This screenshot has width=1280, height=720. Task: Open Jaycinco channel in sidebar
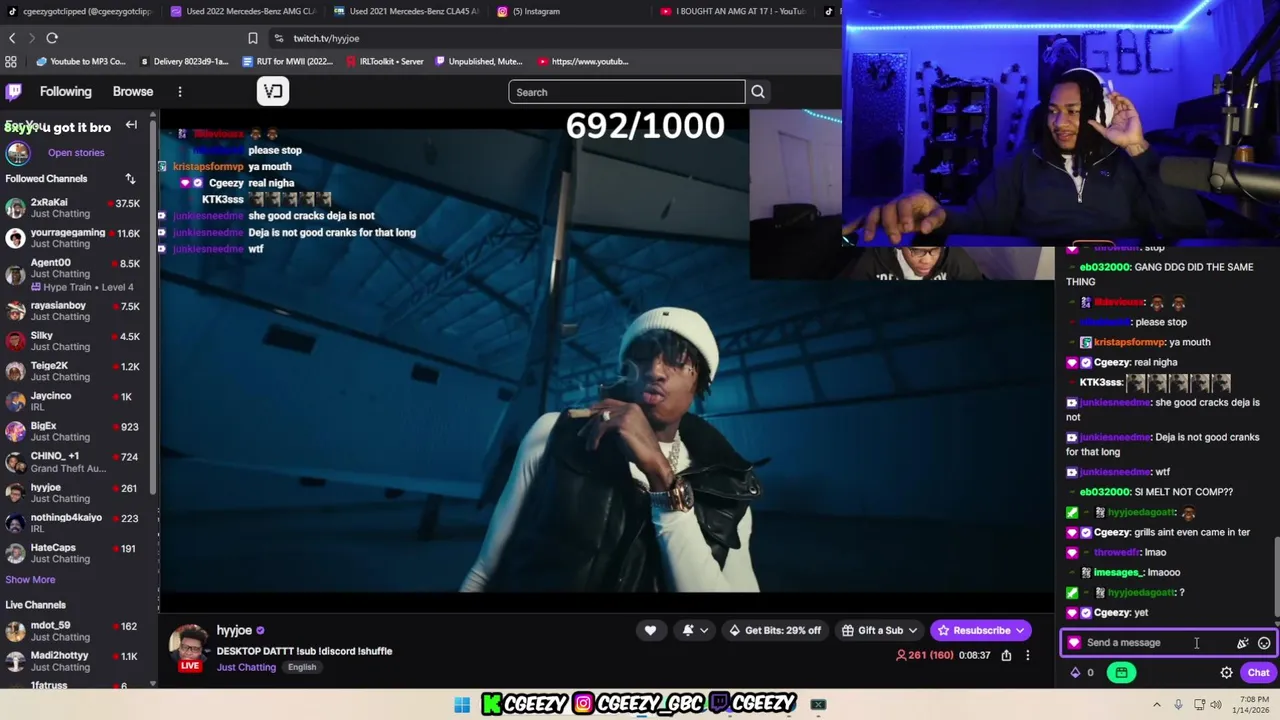(75, 401)
